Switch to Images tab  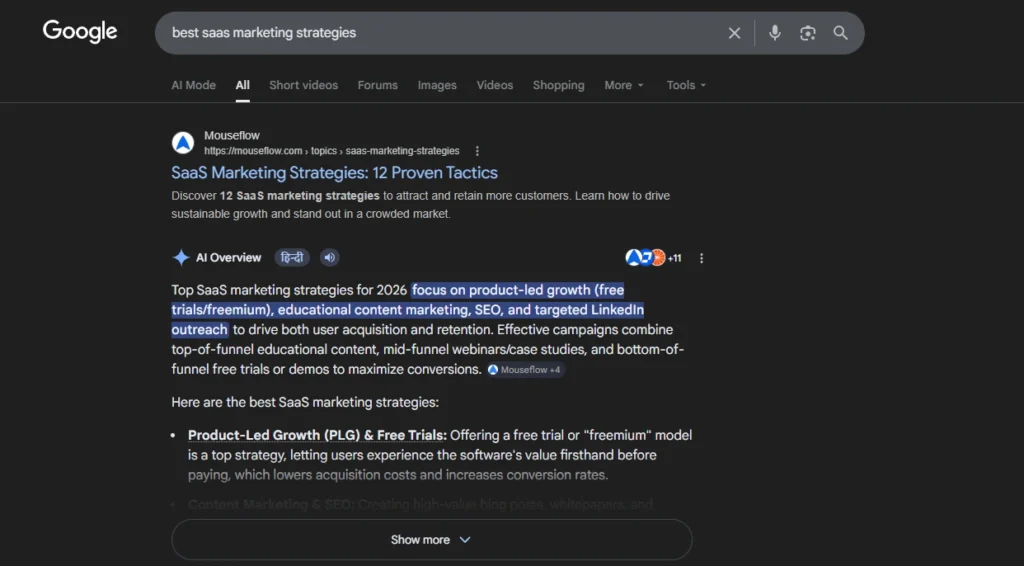pyautogui.click(x=437, y=85)
